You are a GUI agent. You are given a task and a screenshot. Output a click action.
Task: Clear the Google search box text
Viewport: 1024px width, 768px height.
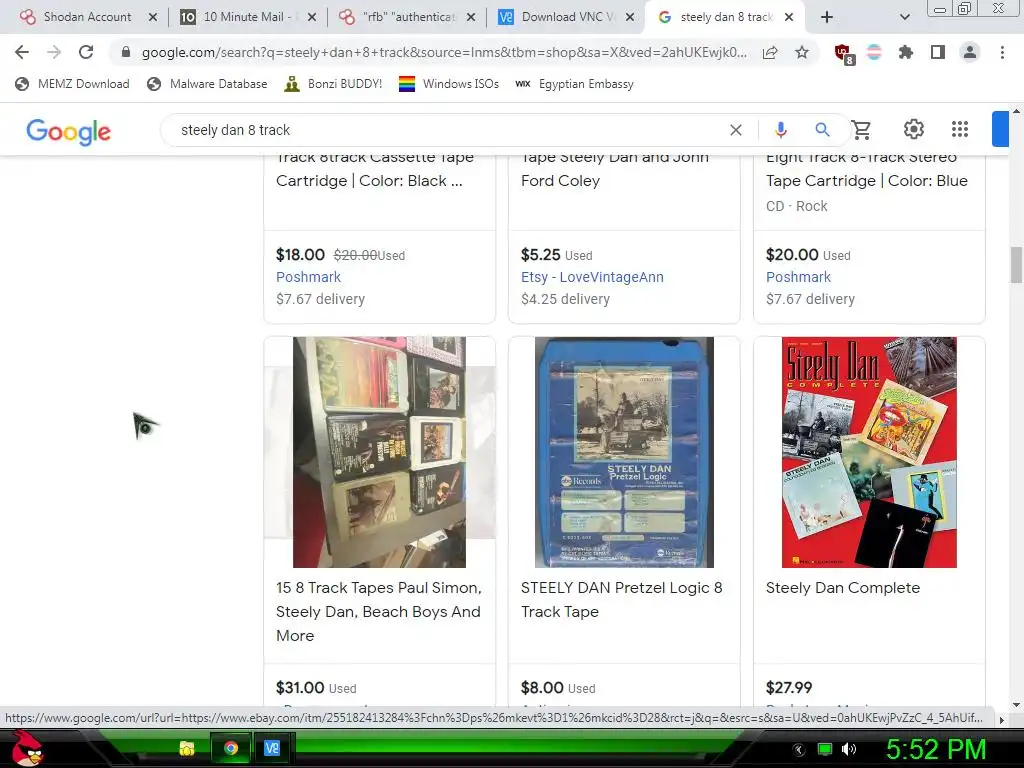(x=735, y=130)
